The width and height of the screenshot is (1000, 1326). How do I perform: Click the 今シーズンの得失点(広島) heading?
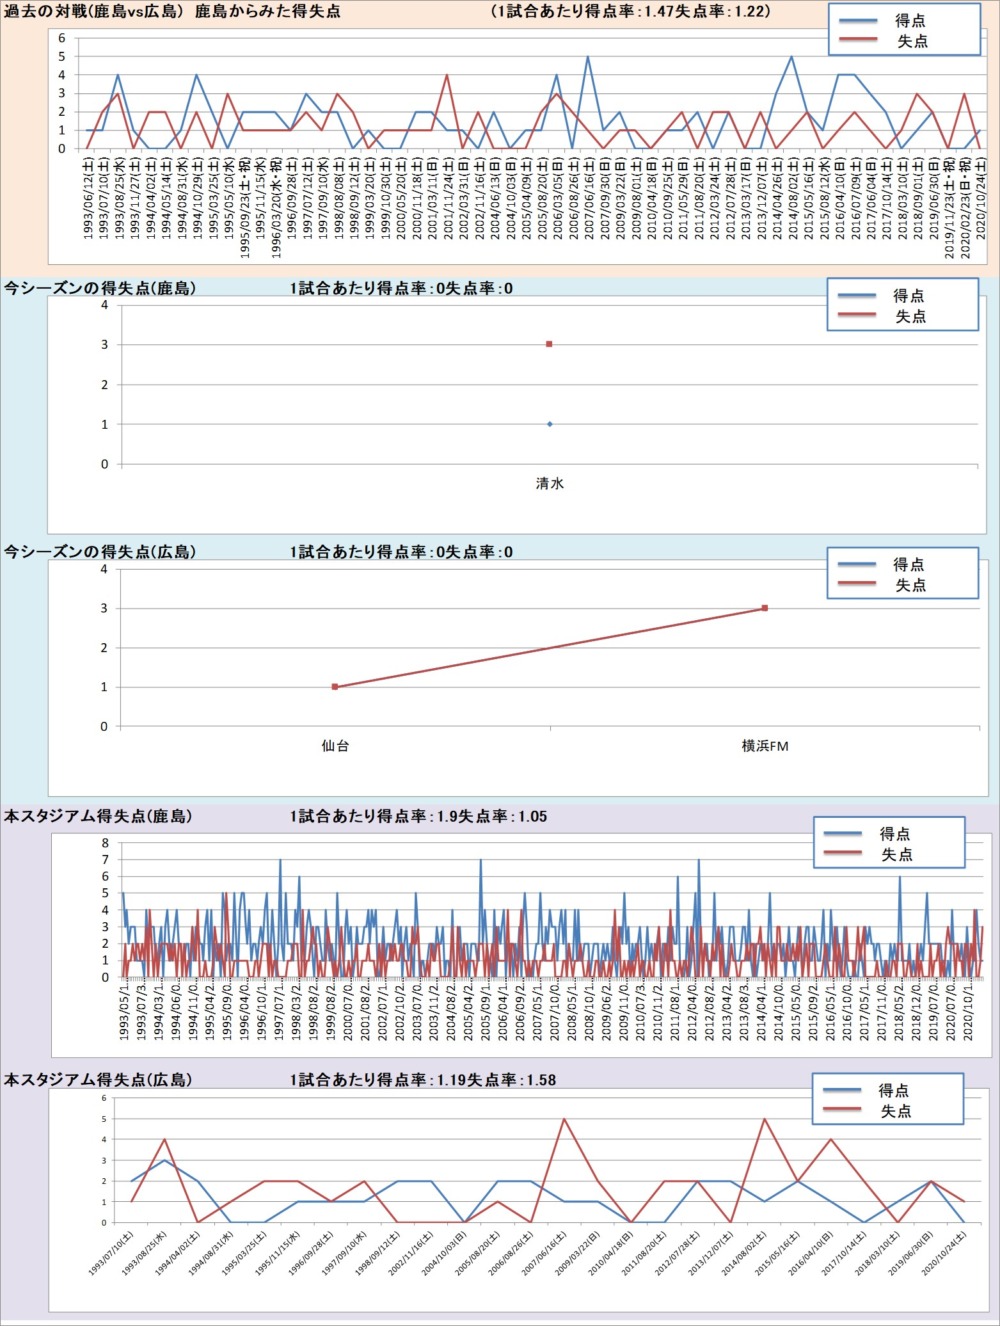pyautogui.click(x=100, y=552)
